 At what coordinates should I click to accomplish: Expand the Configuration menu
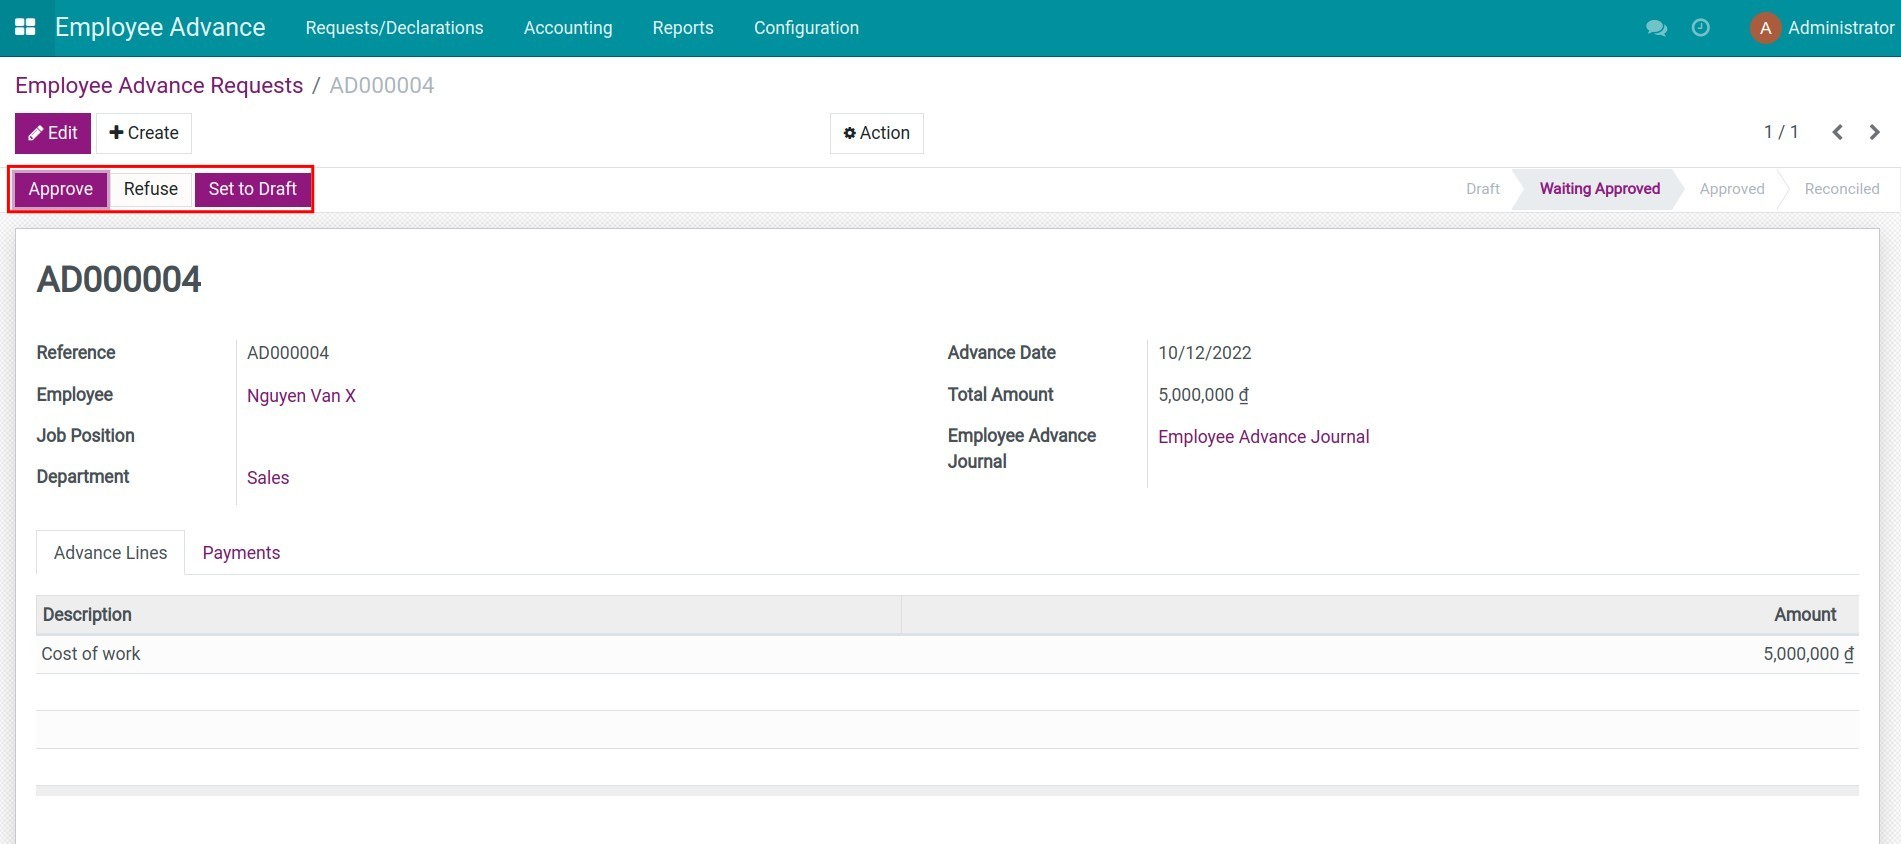click(805, 28)
